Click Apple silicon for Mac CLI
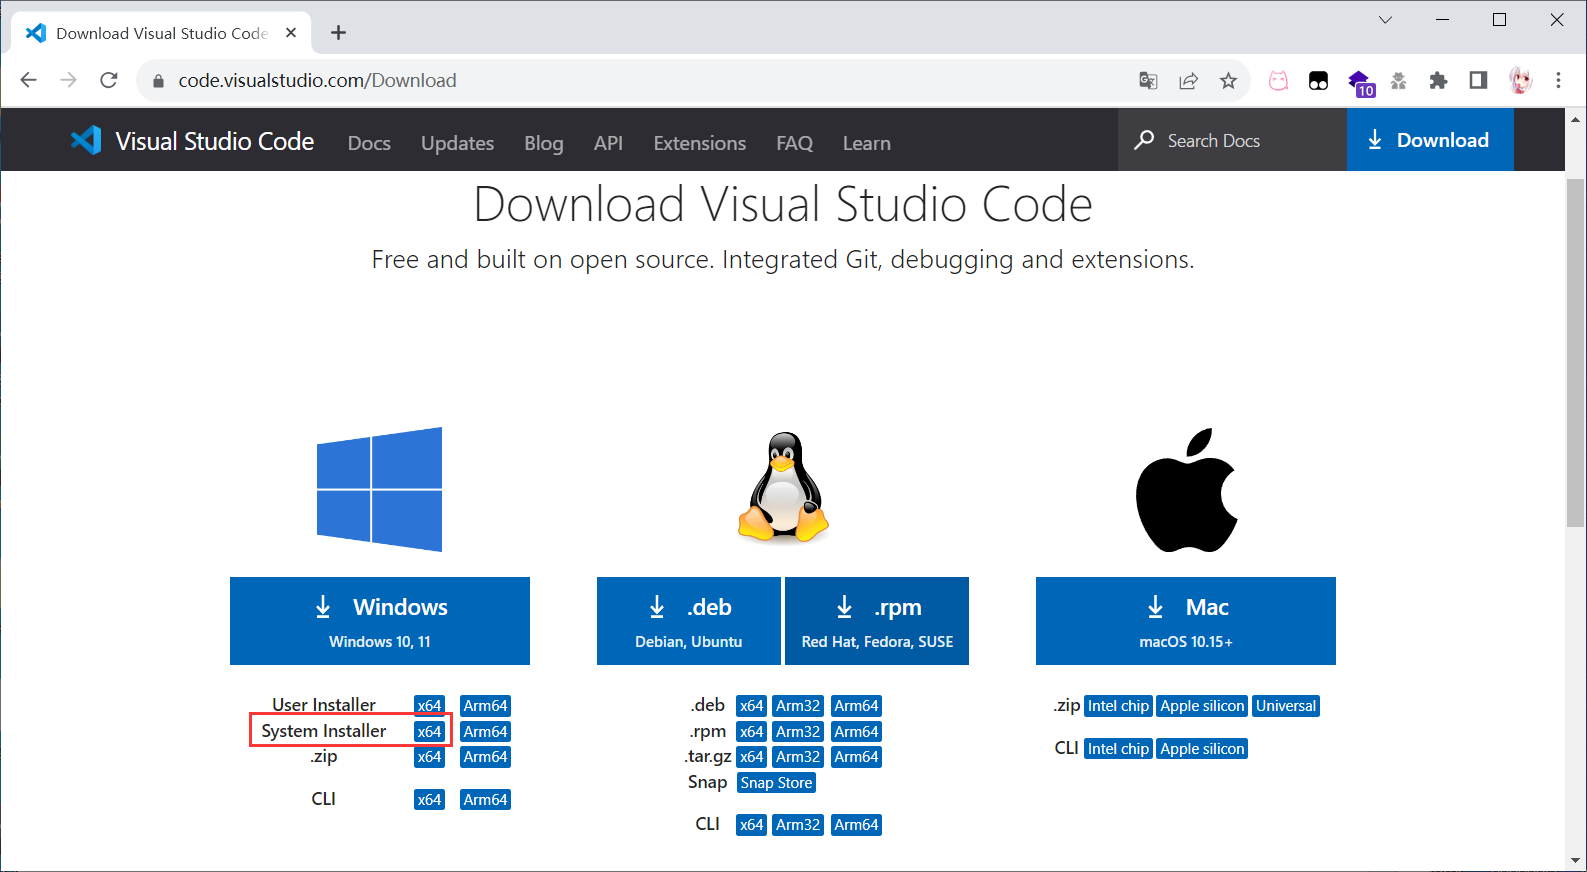Image resolution: width=1587 pixels, height=872 pixels. pos(1202,749)
